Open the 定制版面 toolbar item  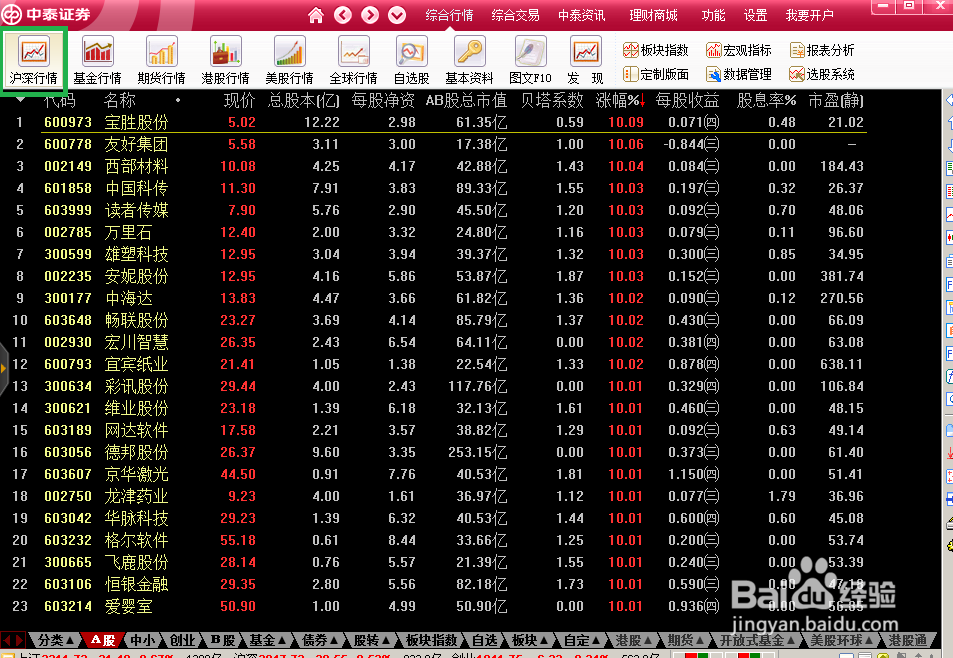656,74
